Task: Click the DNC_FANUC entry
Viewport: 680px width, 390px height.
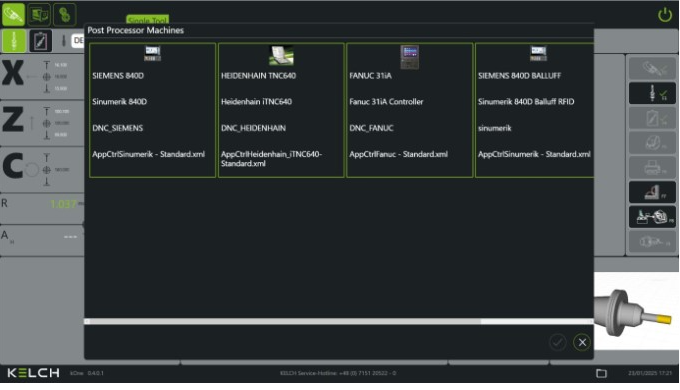Action: click(371, 128)
